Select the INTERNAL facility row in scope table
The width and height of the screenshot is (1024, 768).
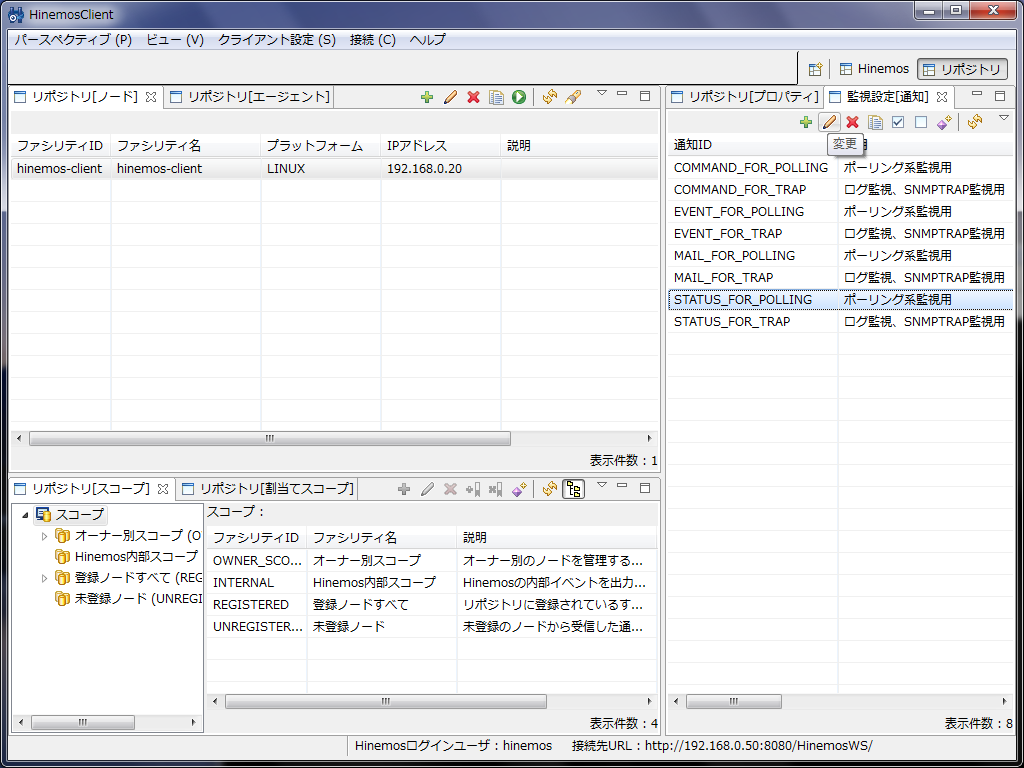(432, 583)
